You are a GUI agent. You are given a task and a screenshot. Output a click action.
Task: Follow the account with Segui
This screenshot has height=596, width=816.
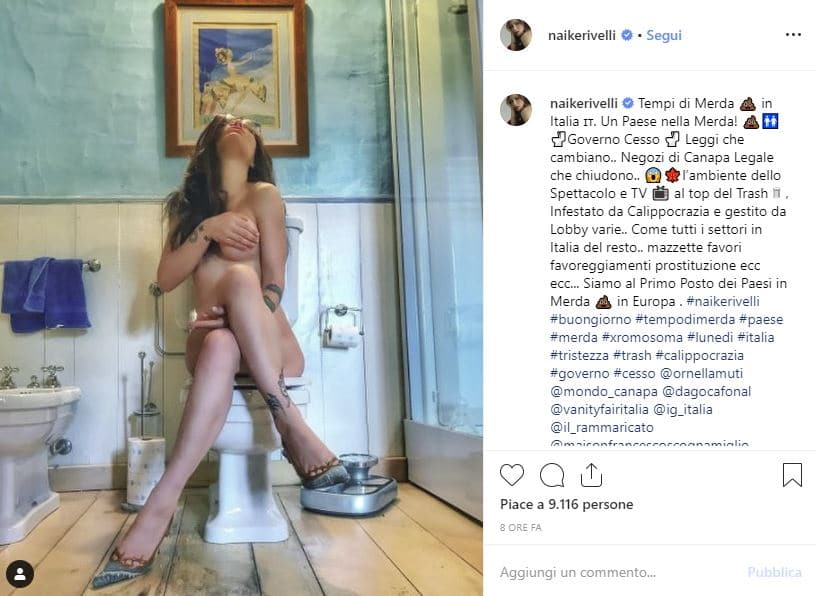(664, 35)
